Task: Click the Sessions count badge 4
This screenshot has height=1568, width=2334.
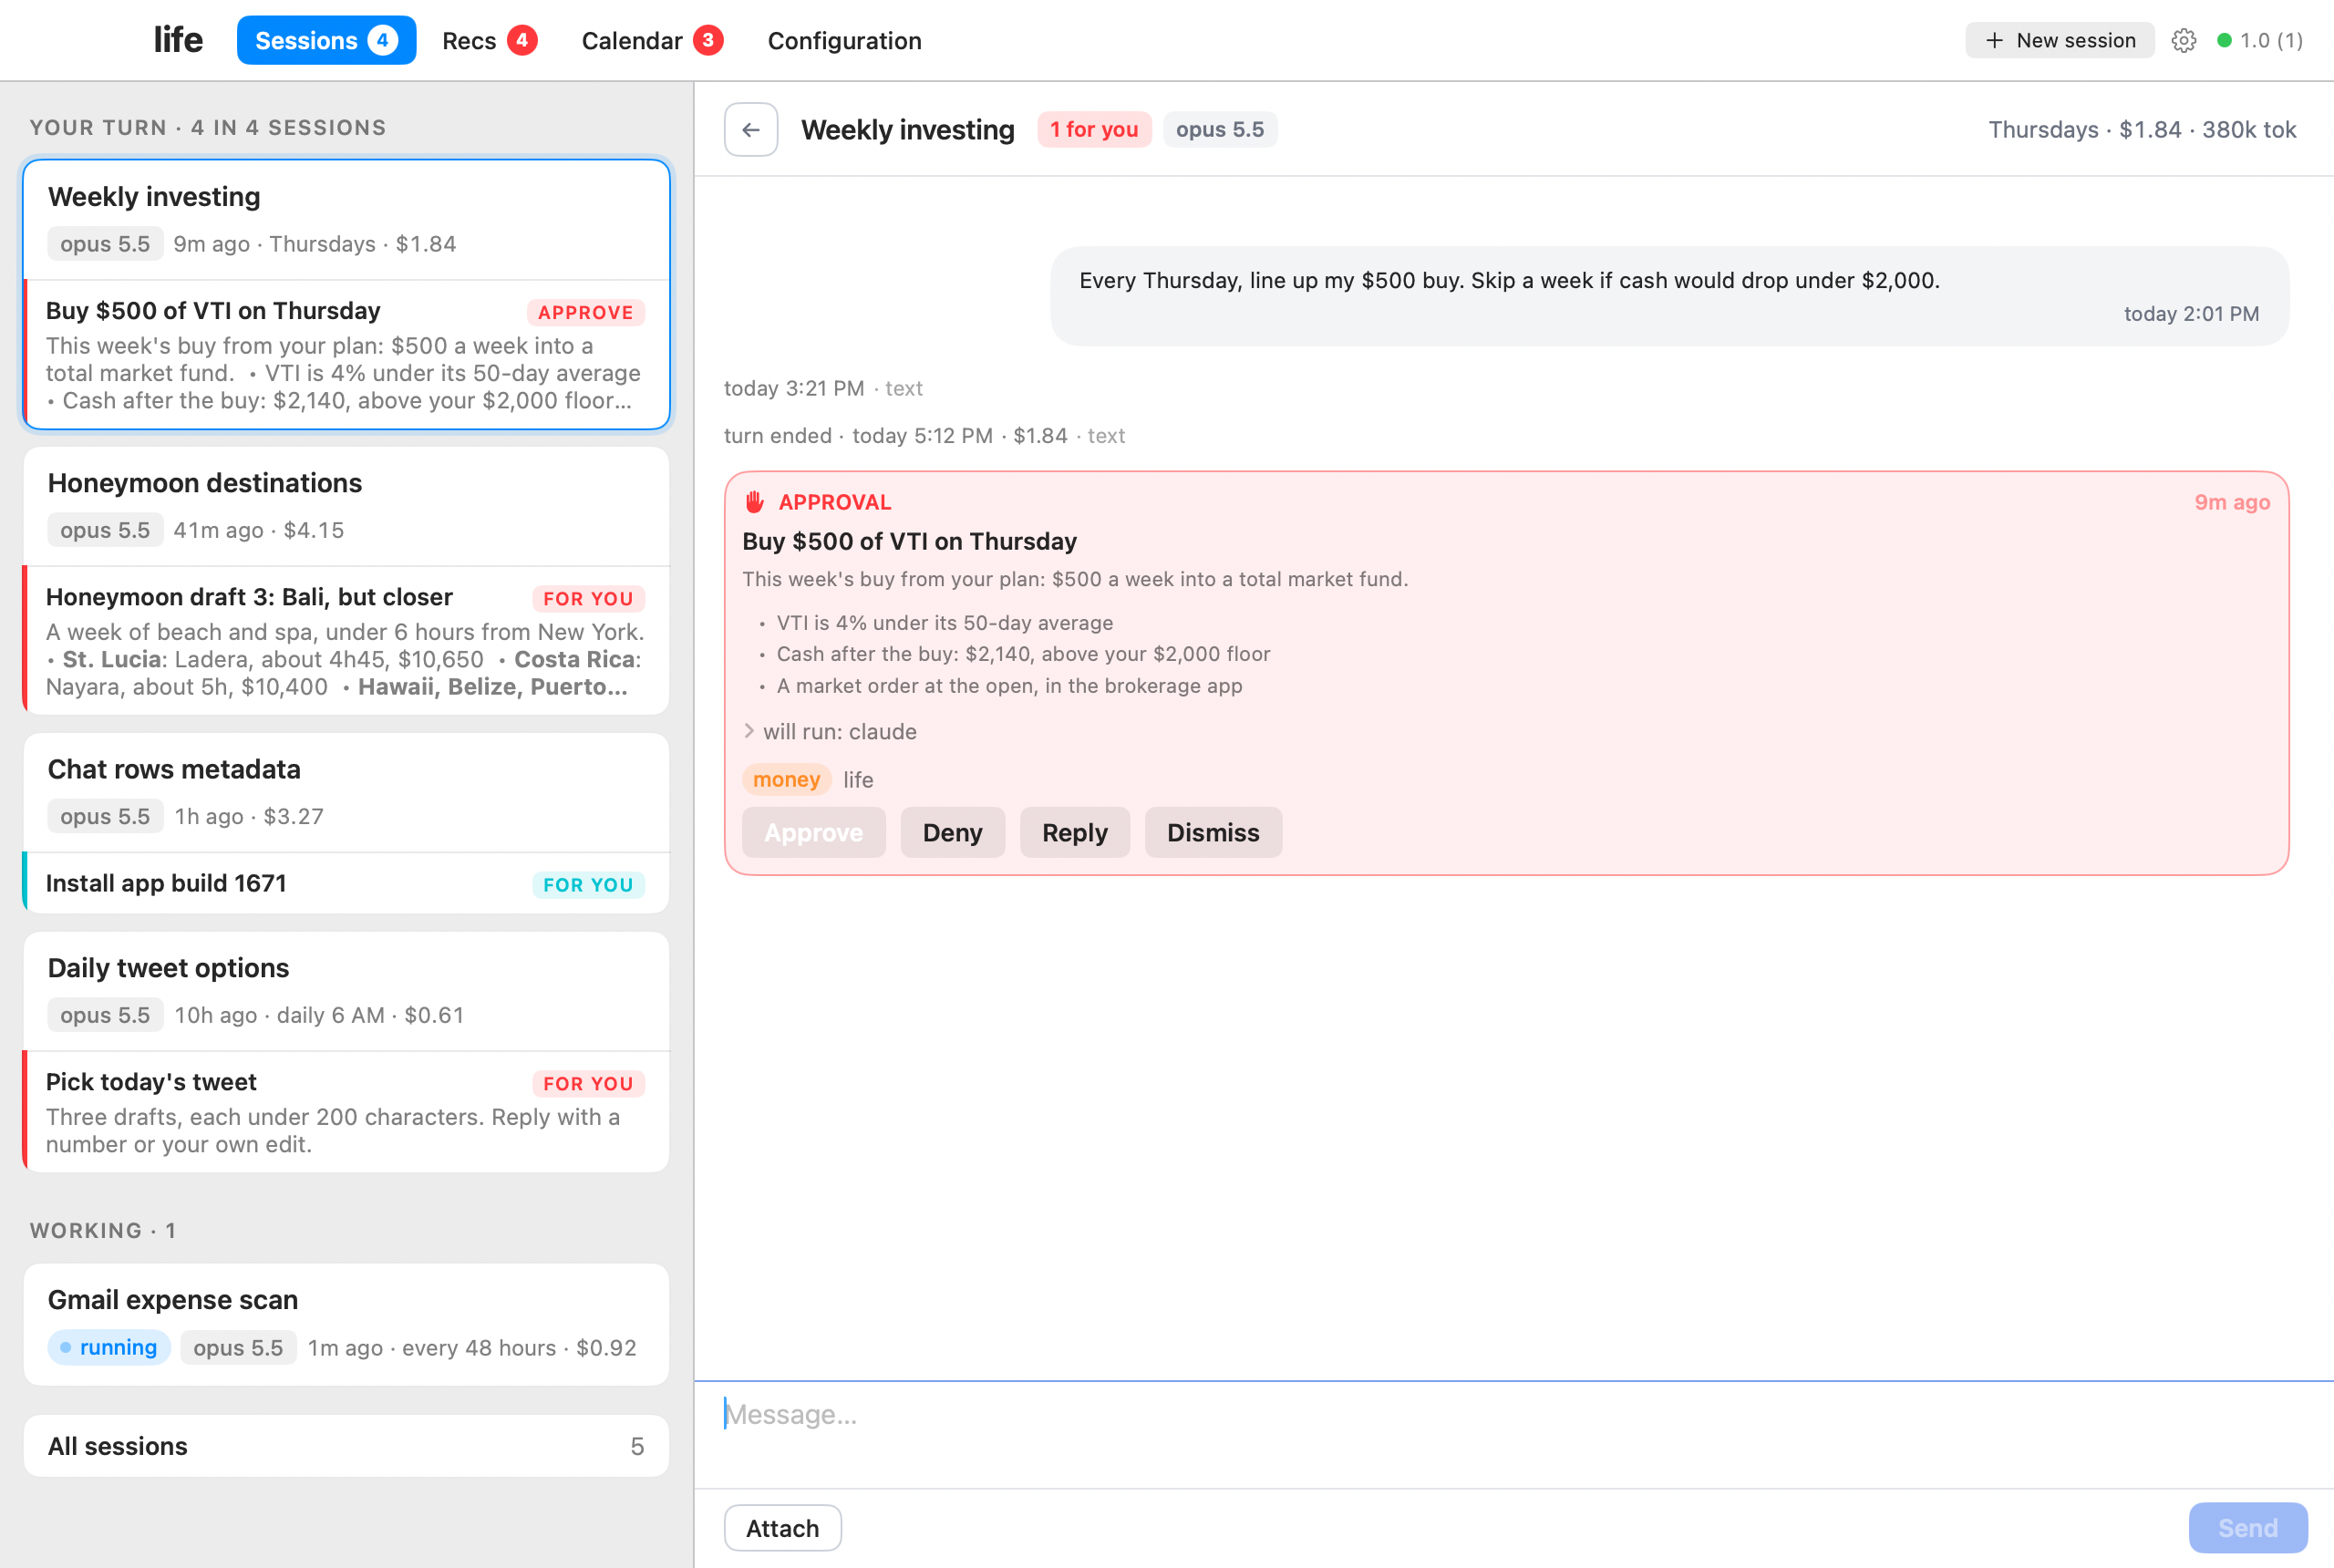Action: tap(382, 40)
